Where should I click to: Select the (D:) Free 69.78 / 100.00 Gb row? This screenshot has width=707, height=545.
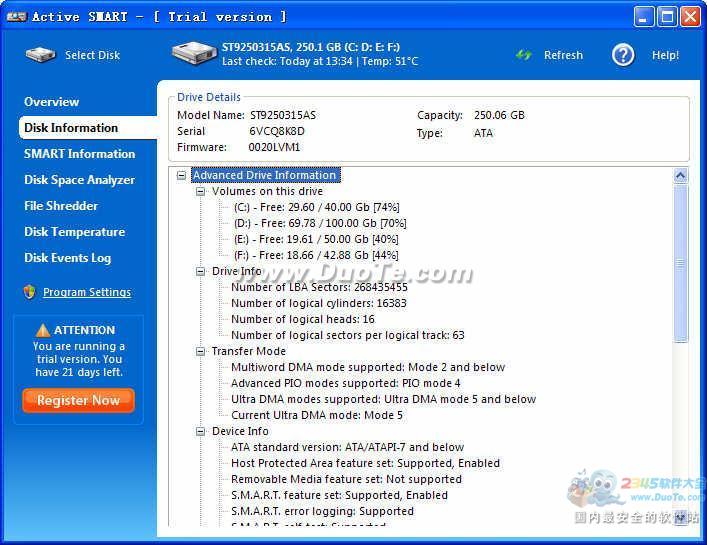[x=320, y=223]
